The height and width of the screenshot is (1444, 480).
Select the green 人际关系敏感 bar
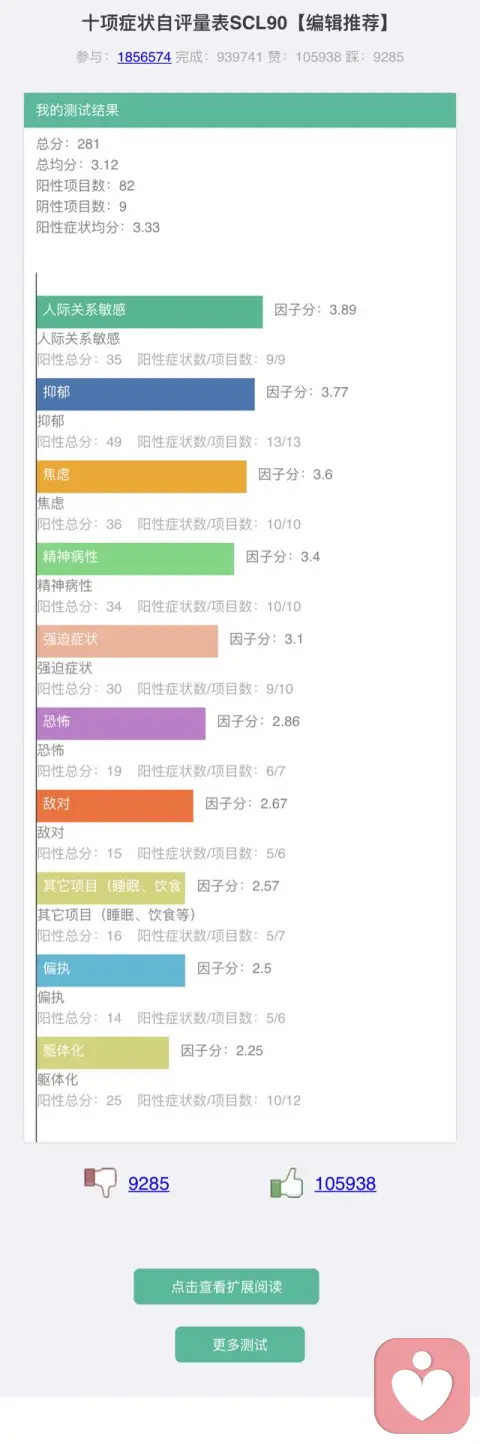[150, 311]
